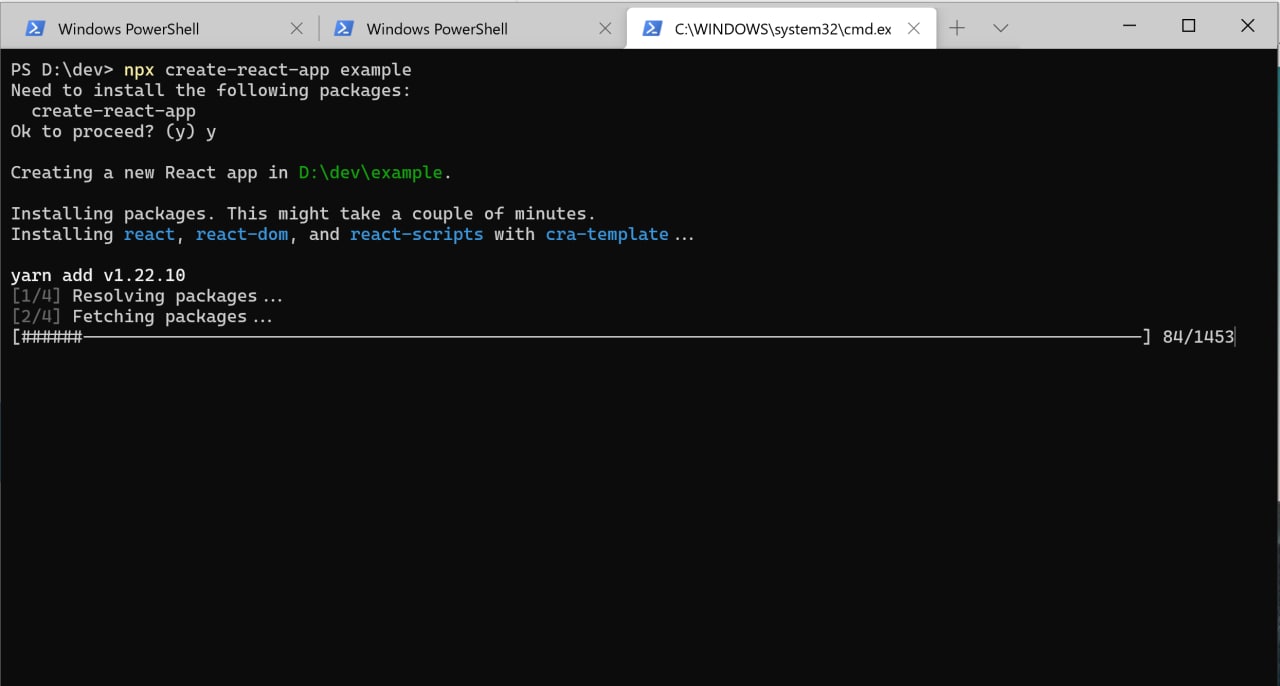Click PowerShell icon on first tab

click(x=35, y=28)
